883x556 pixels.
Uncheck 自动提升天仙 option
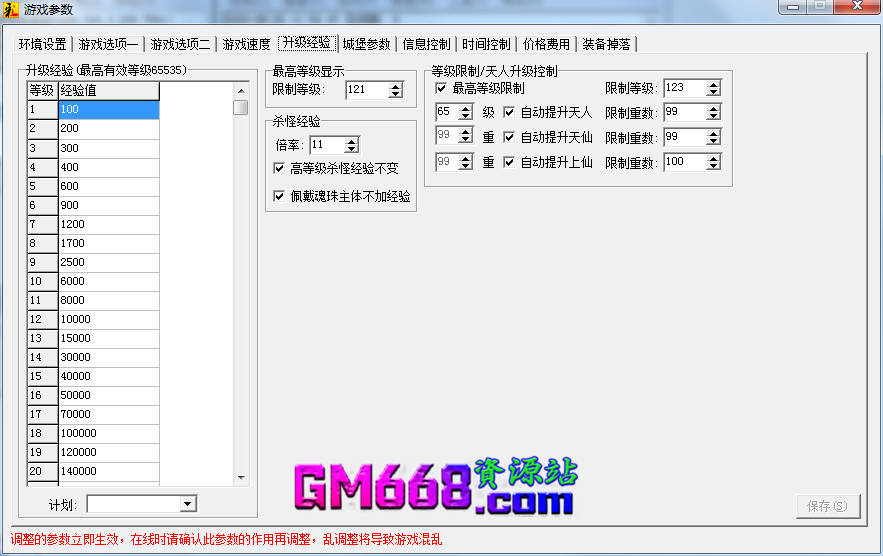(x=508, y=137)
